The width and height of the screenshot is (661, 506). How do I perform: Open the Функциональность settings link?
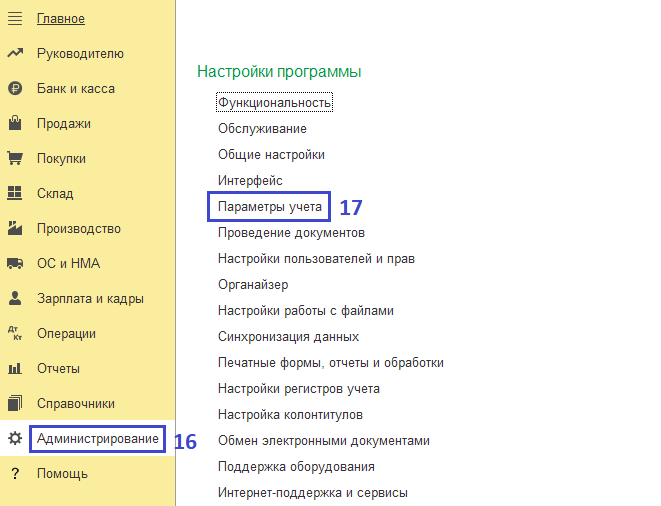point(274,103)
